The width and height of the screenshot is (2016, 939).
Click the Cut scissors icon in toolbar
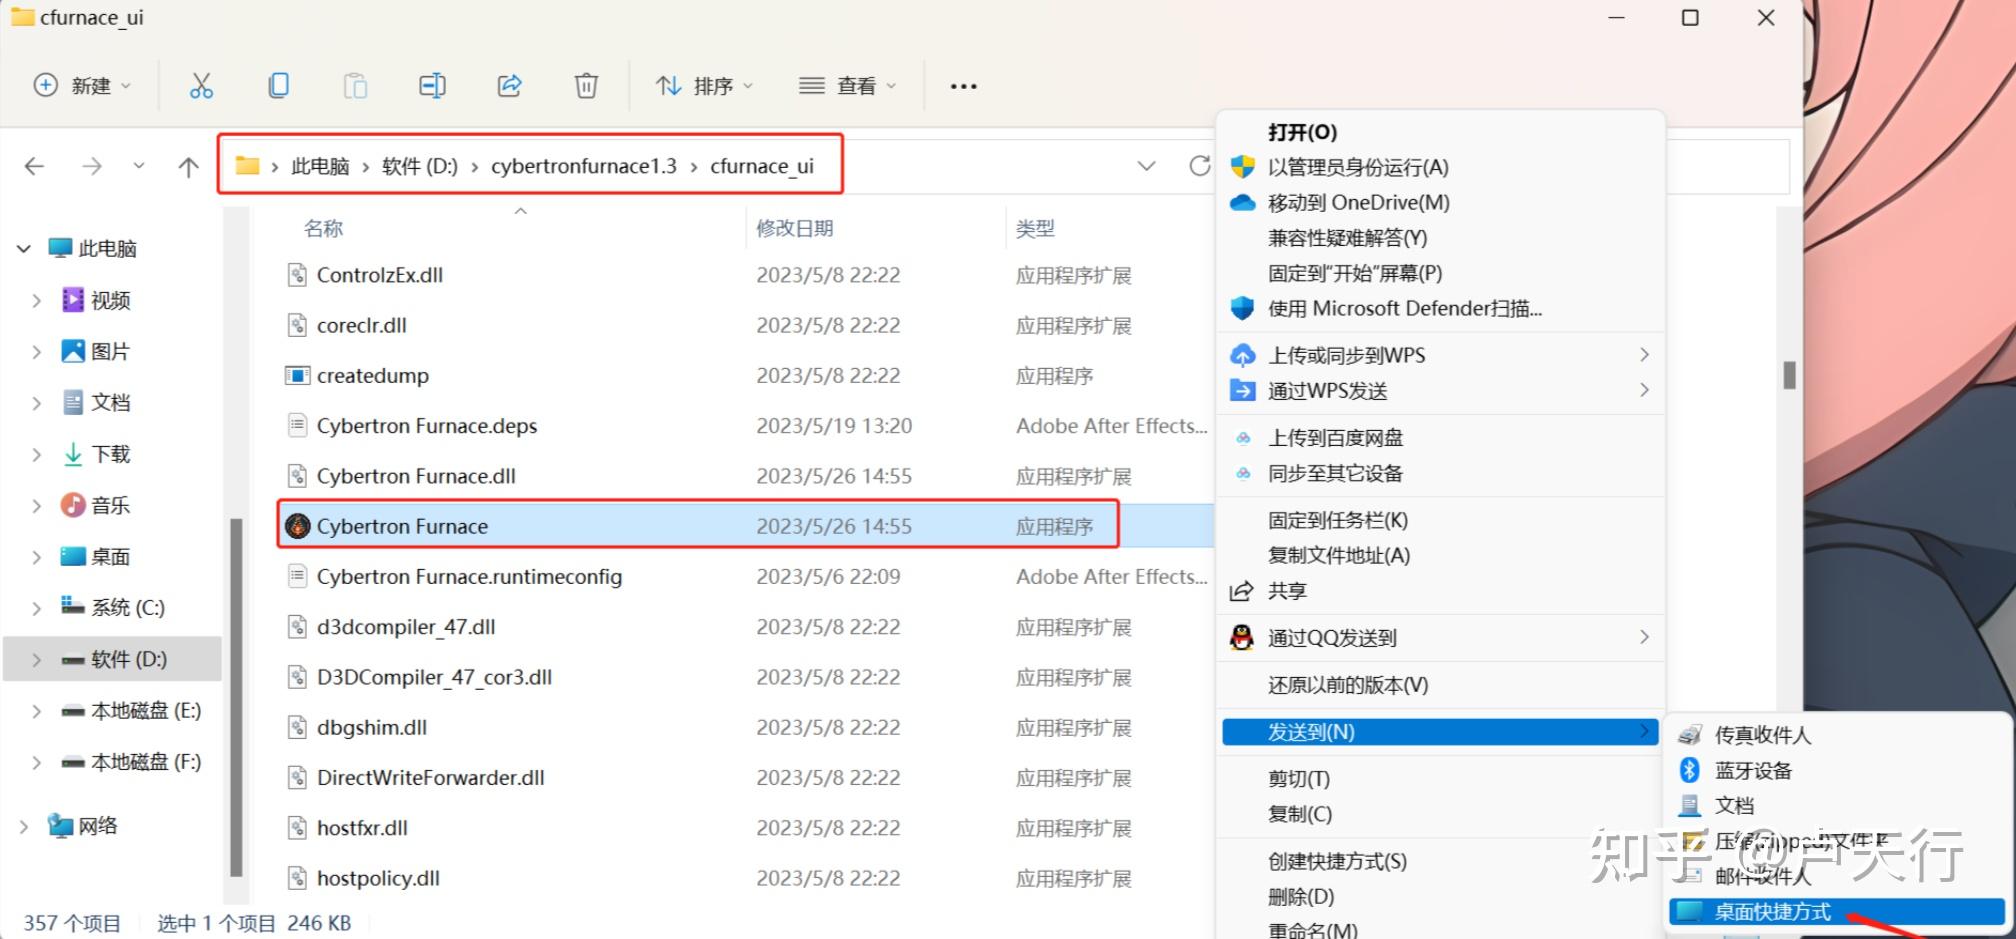click(201, 86)
